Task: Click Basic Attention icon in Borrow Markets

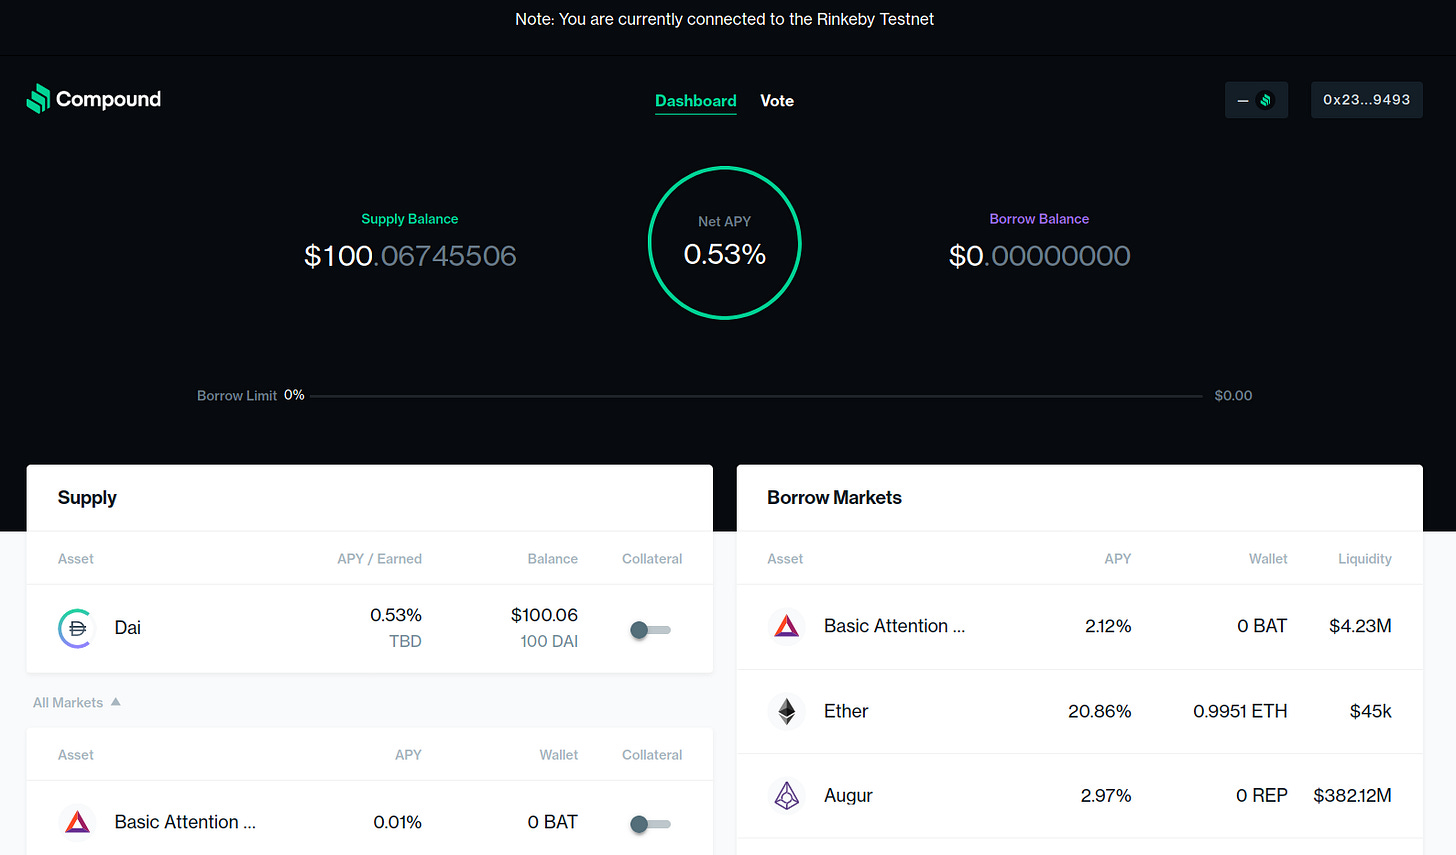Action: pos(787,626)
